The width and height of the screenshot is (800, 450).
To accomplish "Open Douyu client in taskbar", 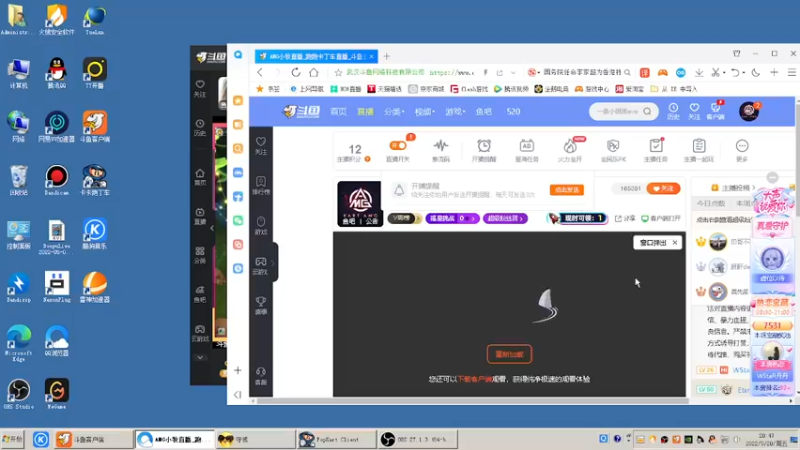I will pos(93,439).
